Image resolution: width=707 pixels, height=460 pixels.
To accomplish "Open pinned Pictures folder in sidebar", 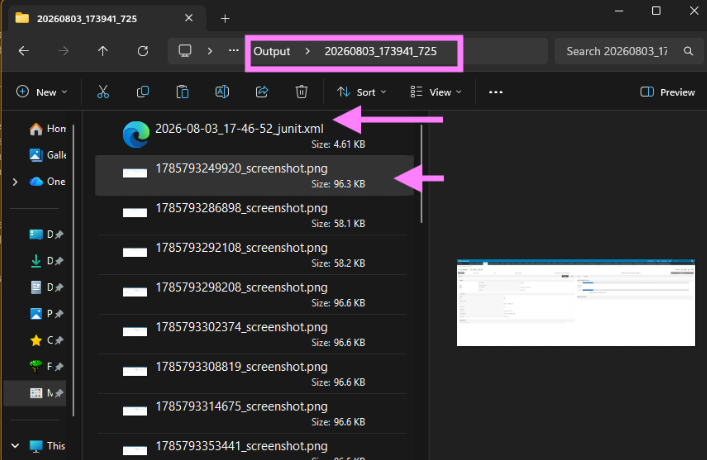I will click(x=46, y=314).
